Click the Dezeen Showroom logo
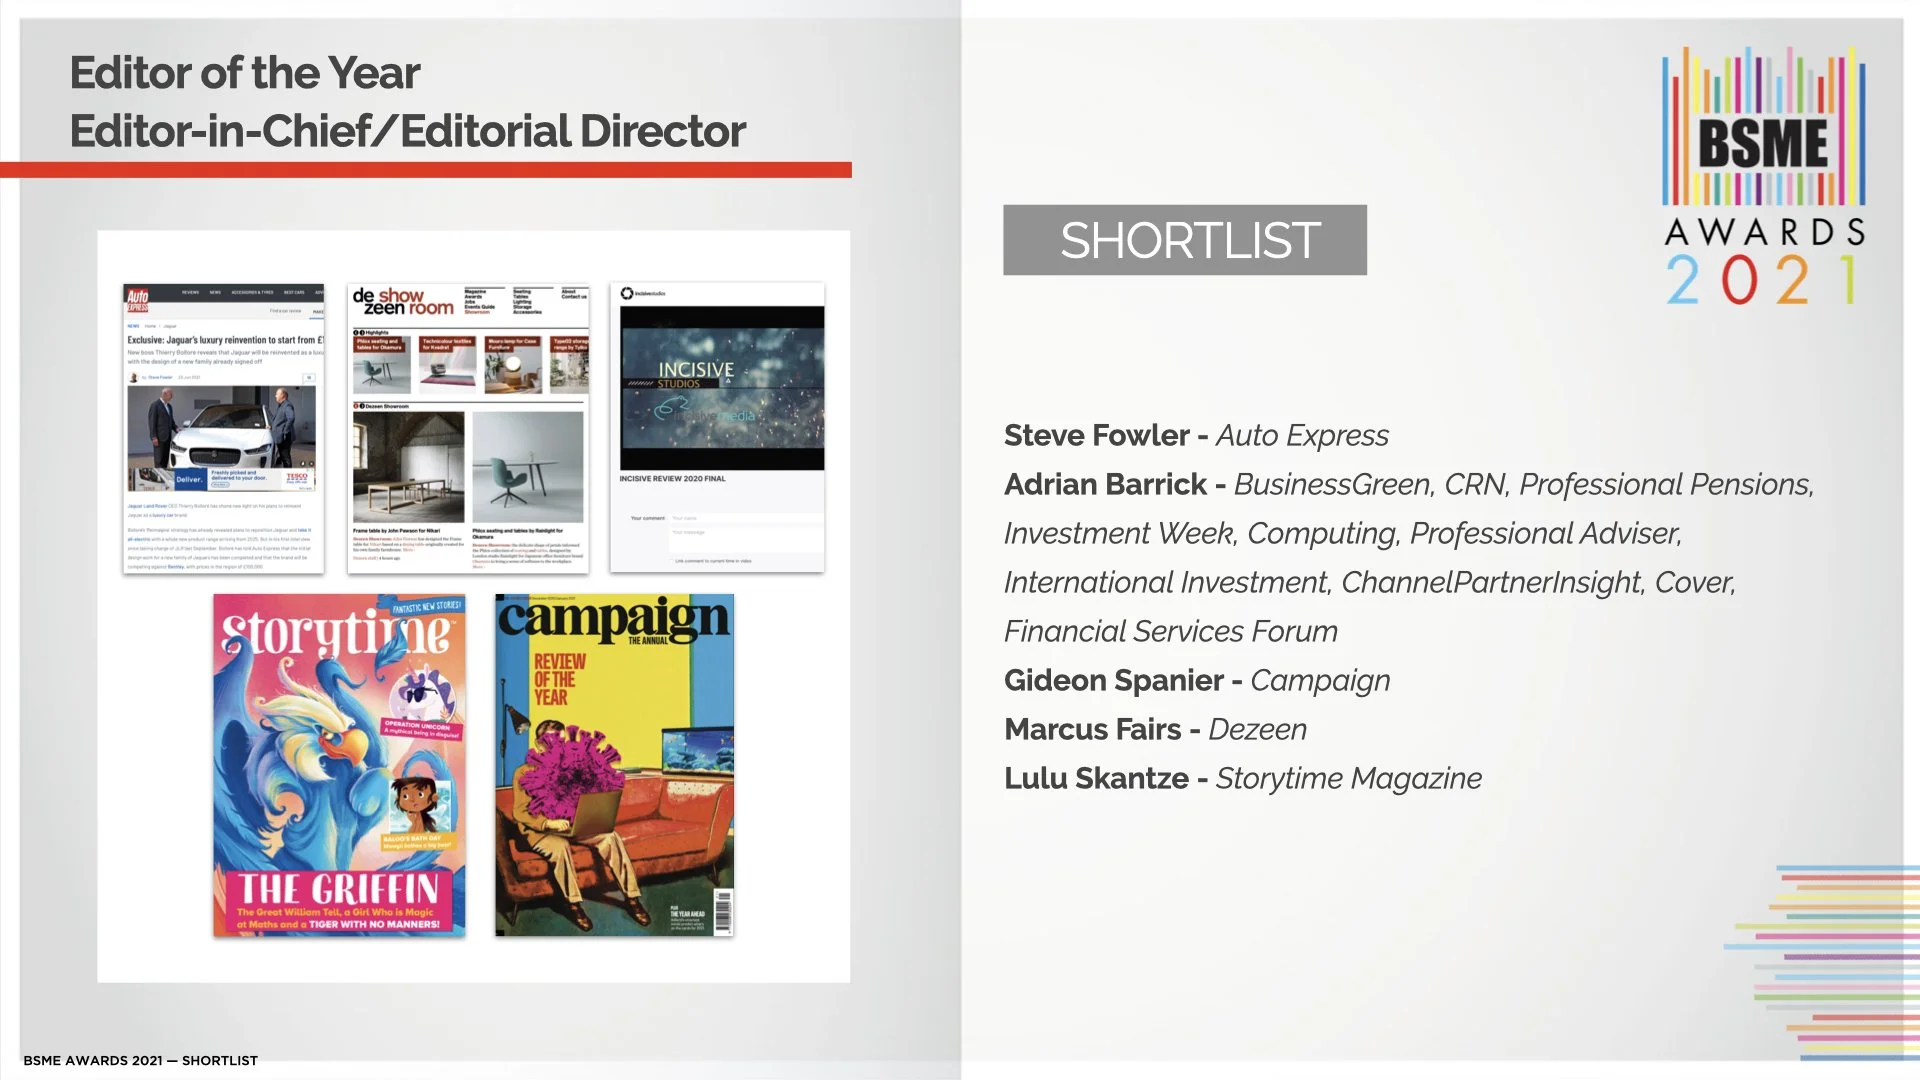 402,301
